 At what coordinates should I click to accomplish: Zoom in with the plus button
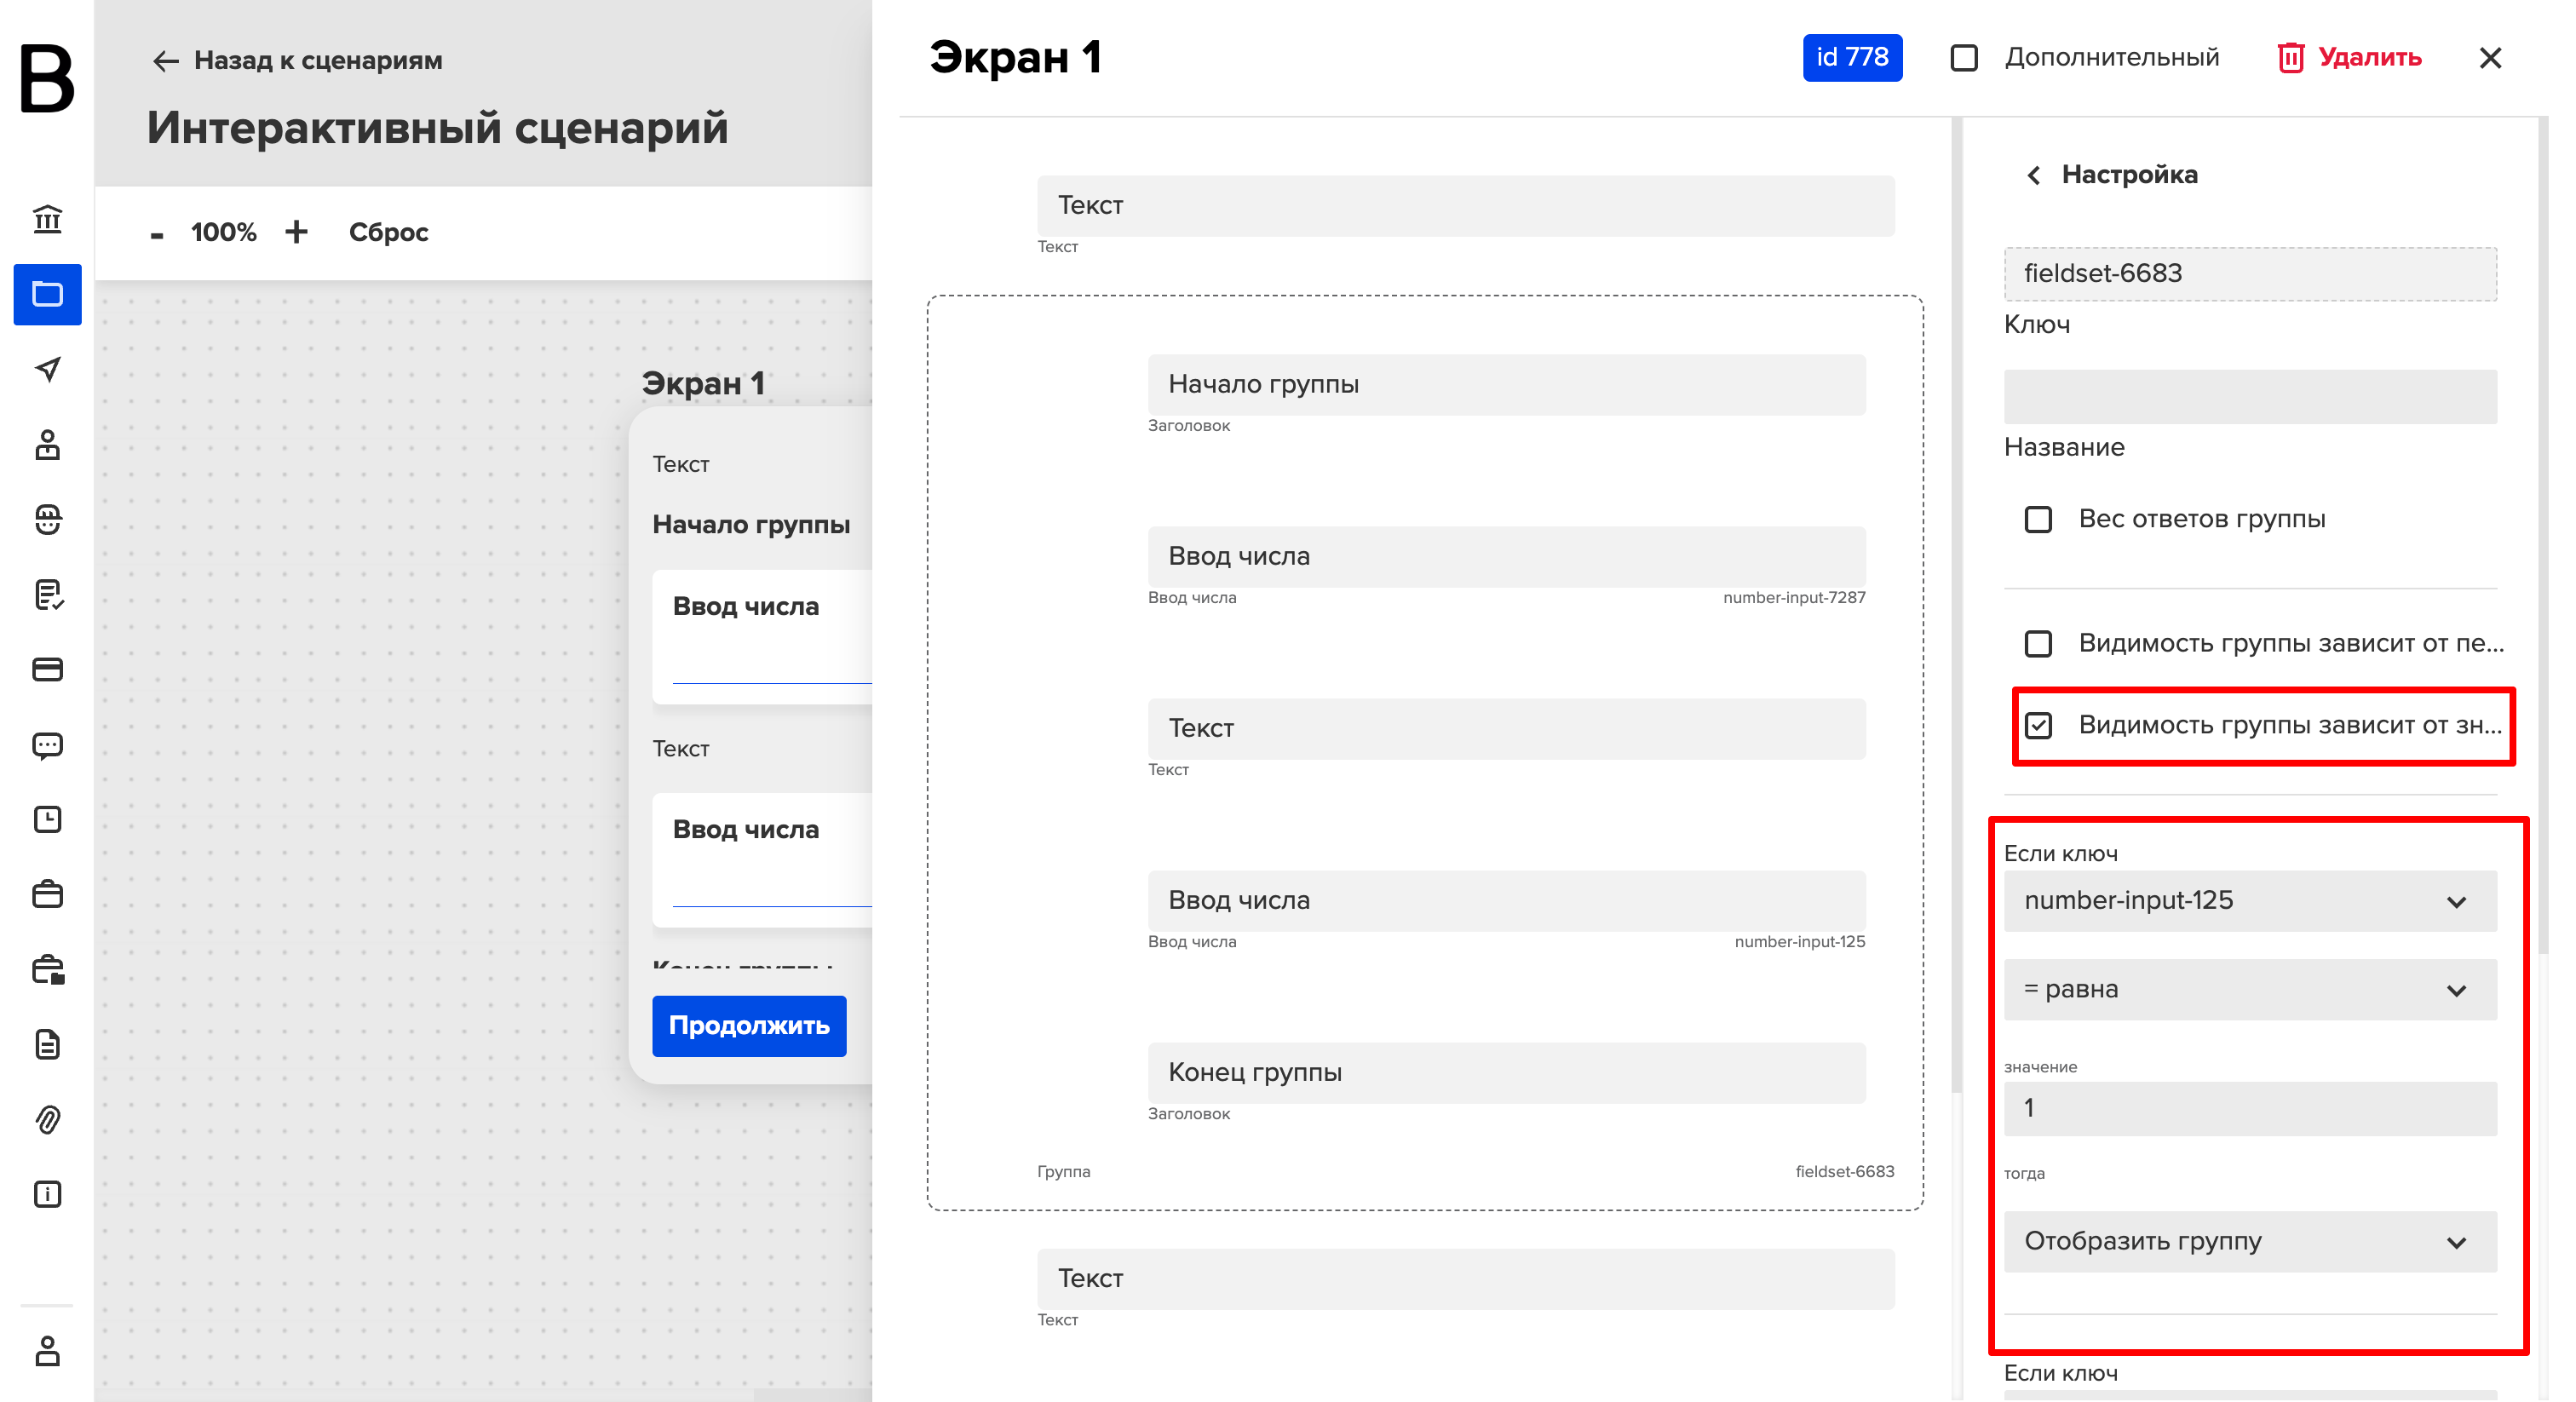pos(296,232)
